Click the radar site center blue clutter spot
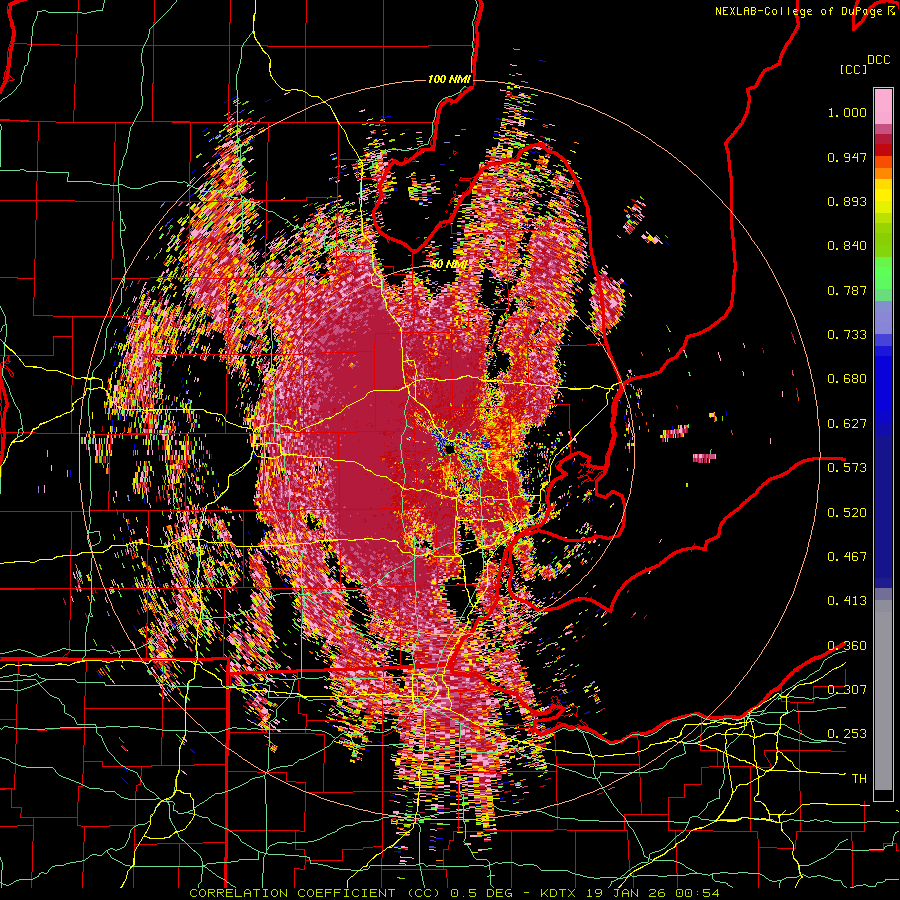 coord(449,449)
